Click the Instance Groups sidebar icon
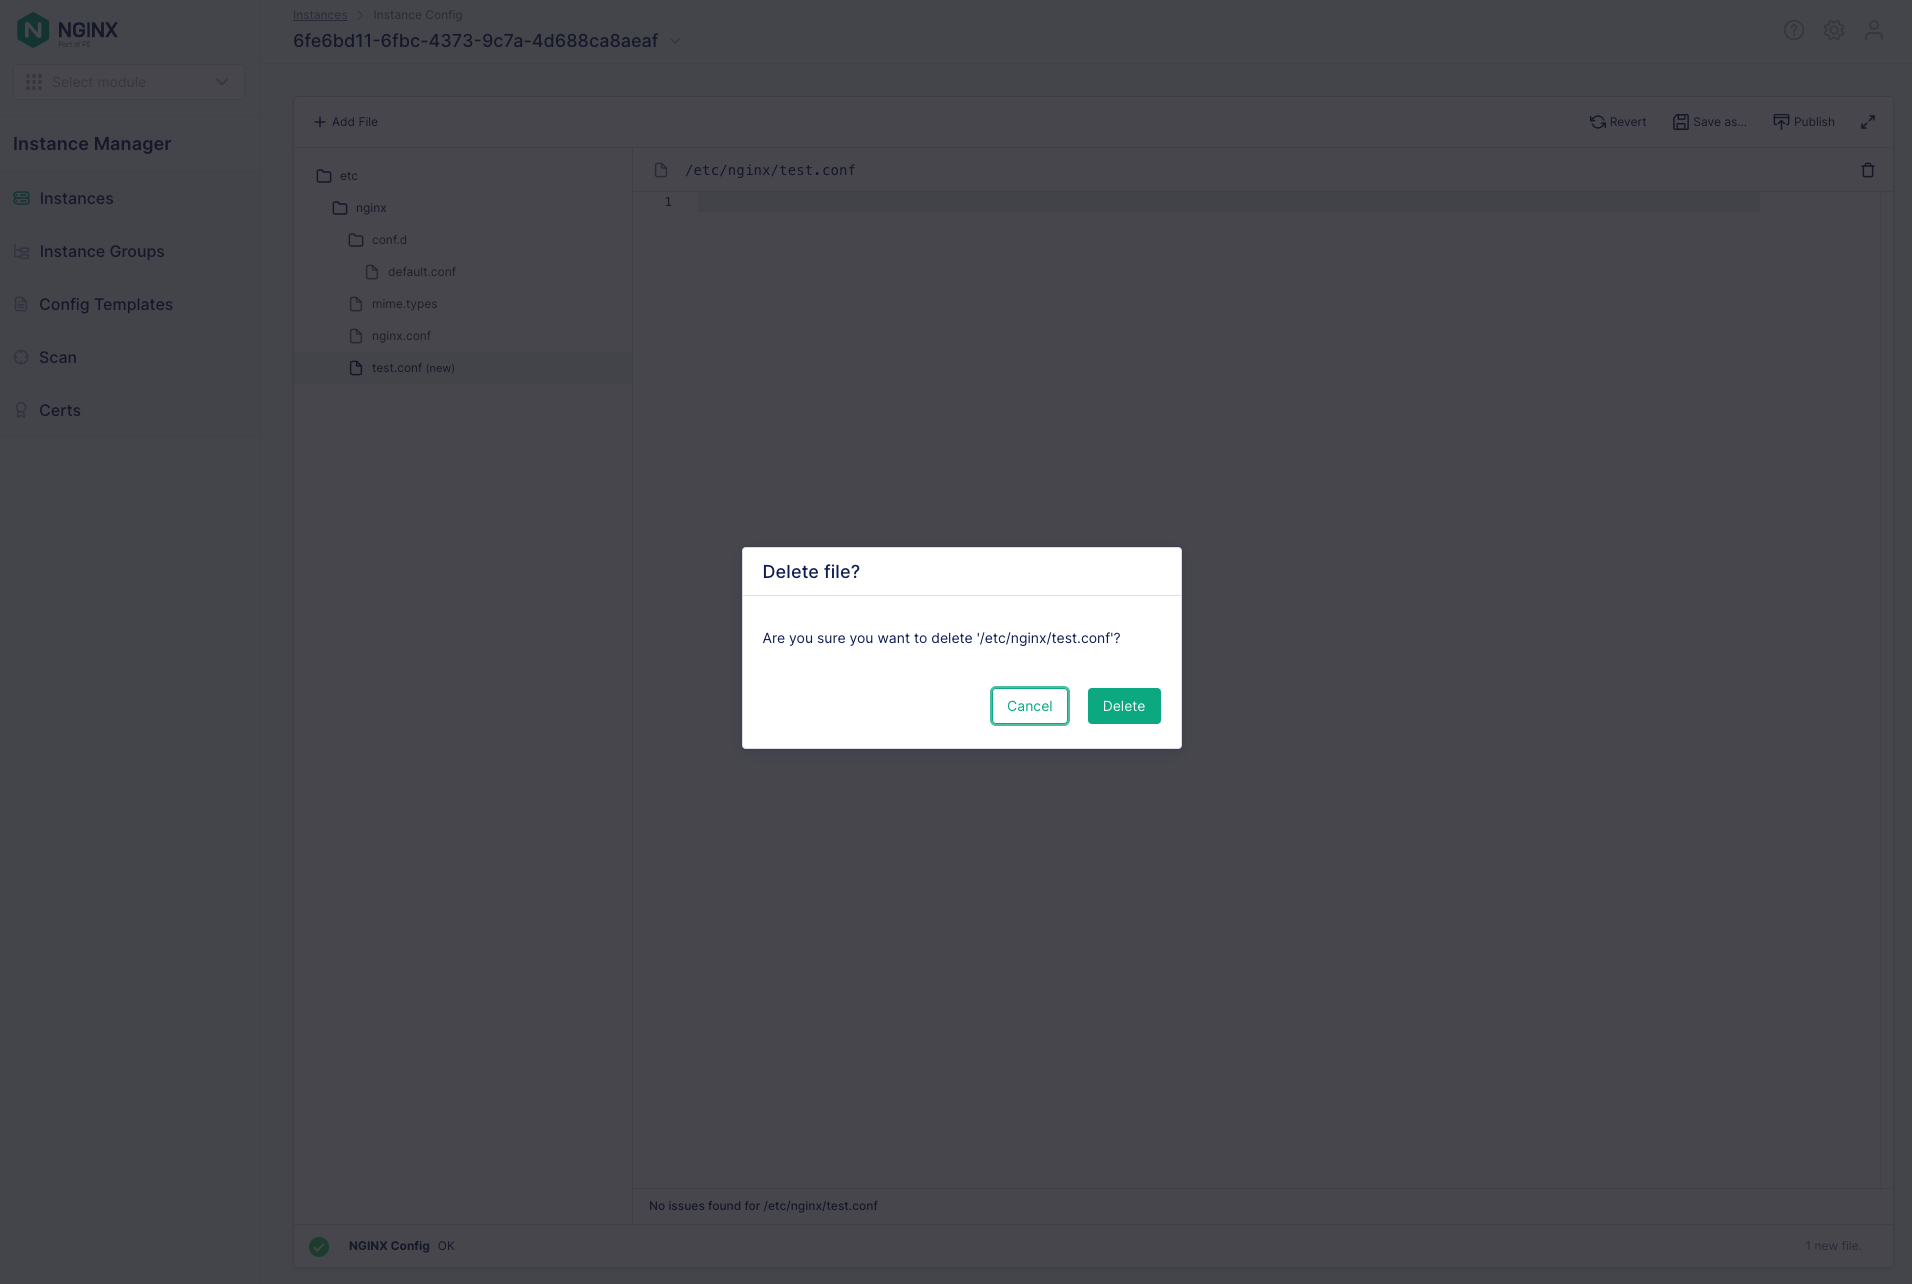1912x1284 pixels. (x=21, y=251)
